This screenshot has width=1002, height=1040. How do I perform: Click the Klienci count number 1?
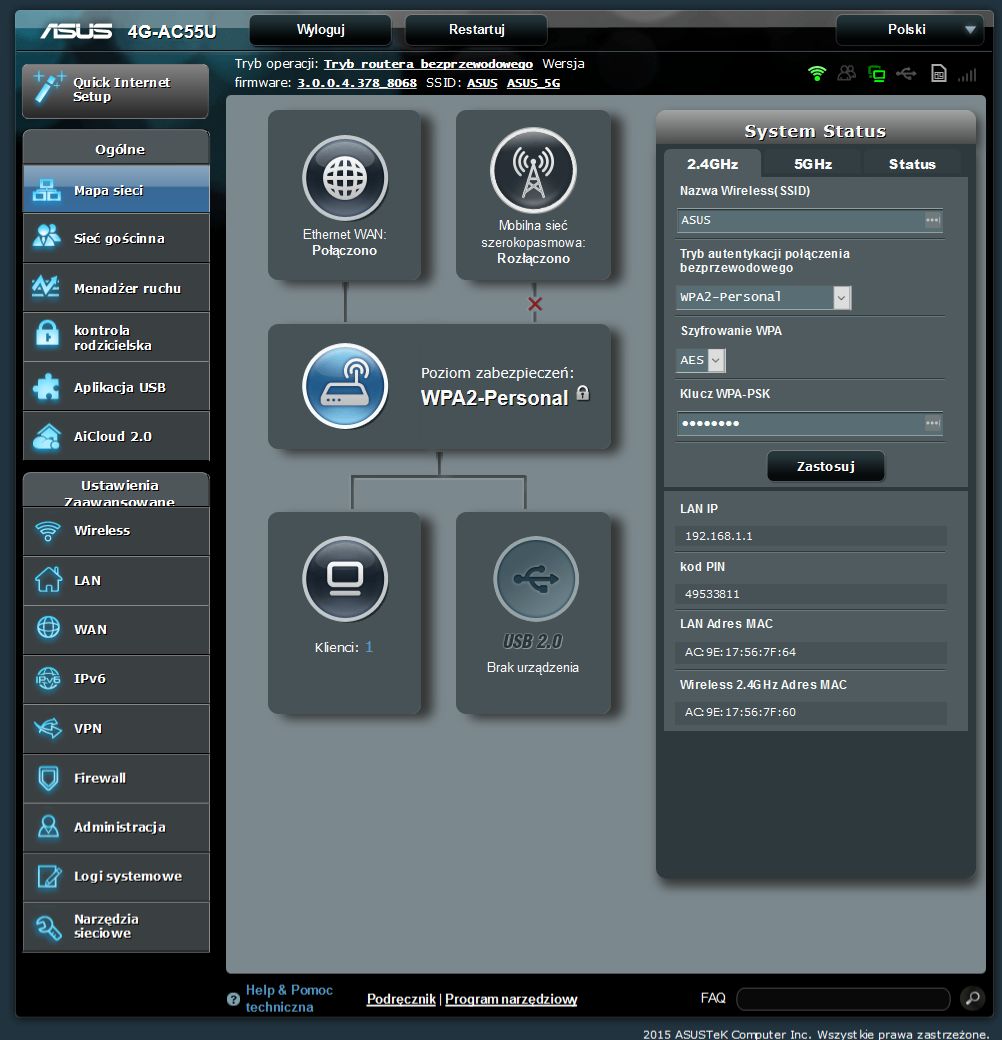369,647
